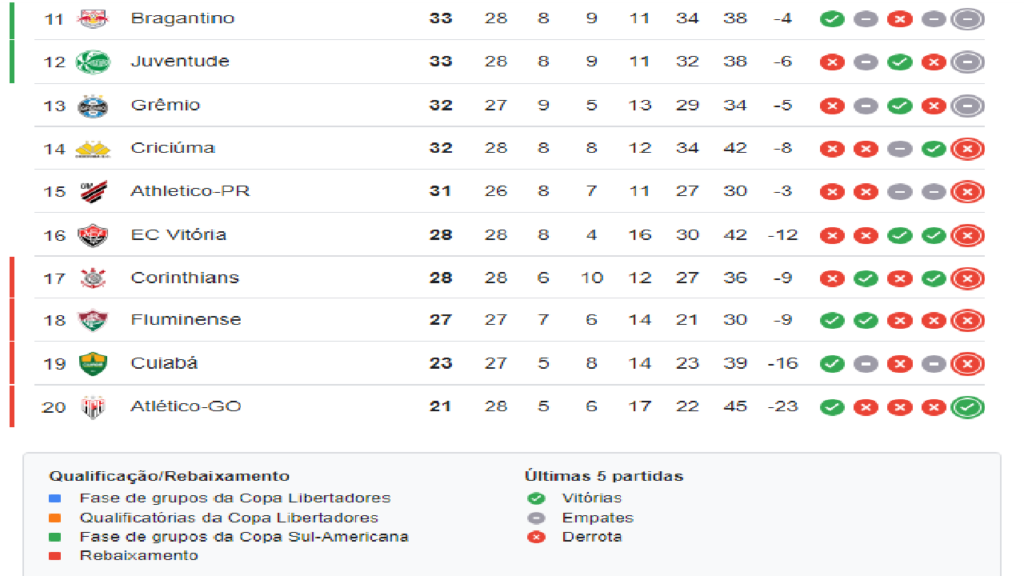Click the EC Vitória club crest
This screenshot has height=576, width=1024.
93,235
